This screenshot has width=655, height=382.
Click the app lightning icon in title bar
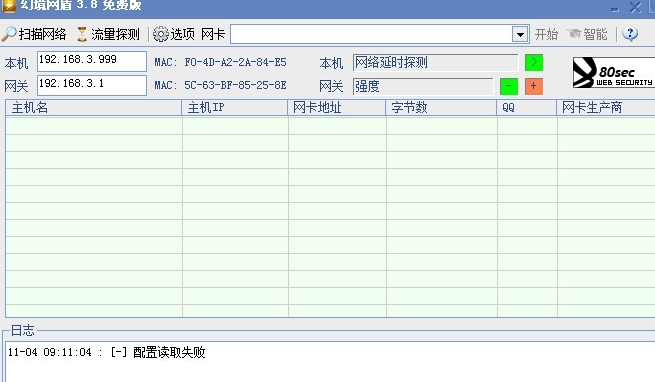click(x=8, y=6)
